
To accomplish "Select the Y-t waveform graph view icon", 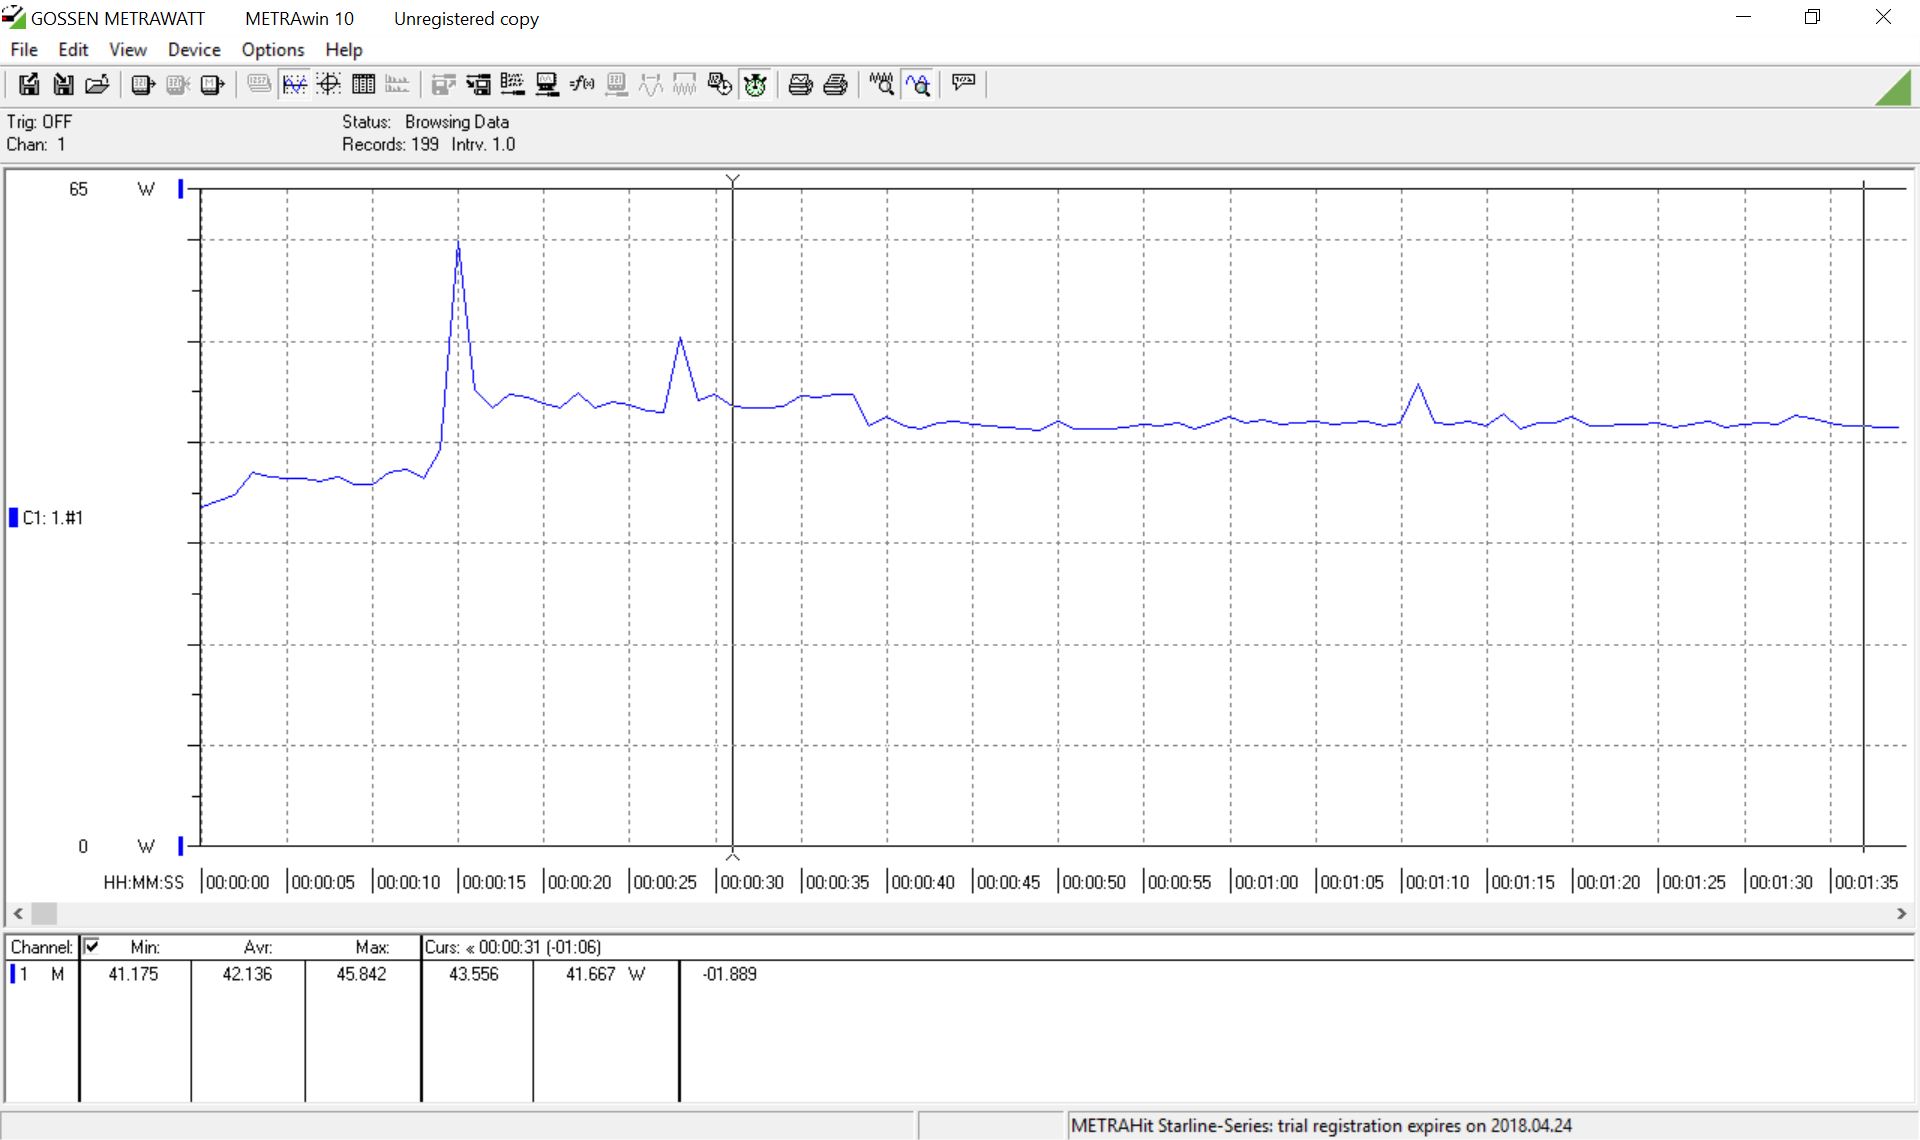I will 294,85.
